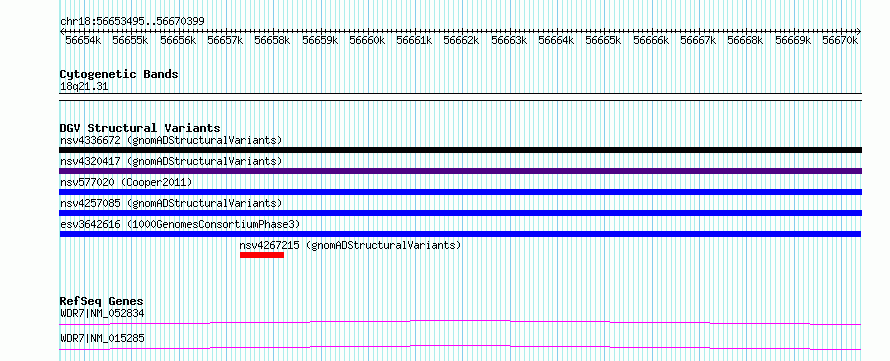Screen dimensions: 890x361
Task: Click the 56655k ruler tick label
Action: click(x=131, y=41)
